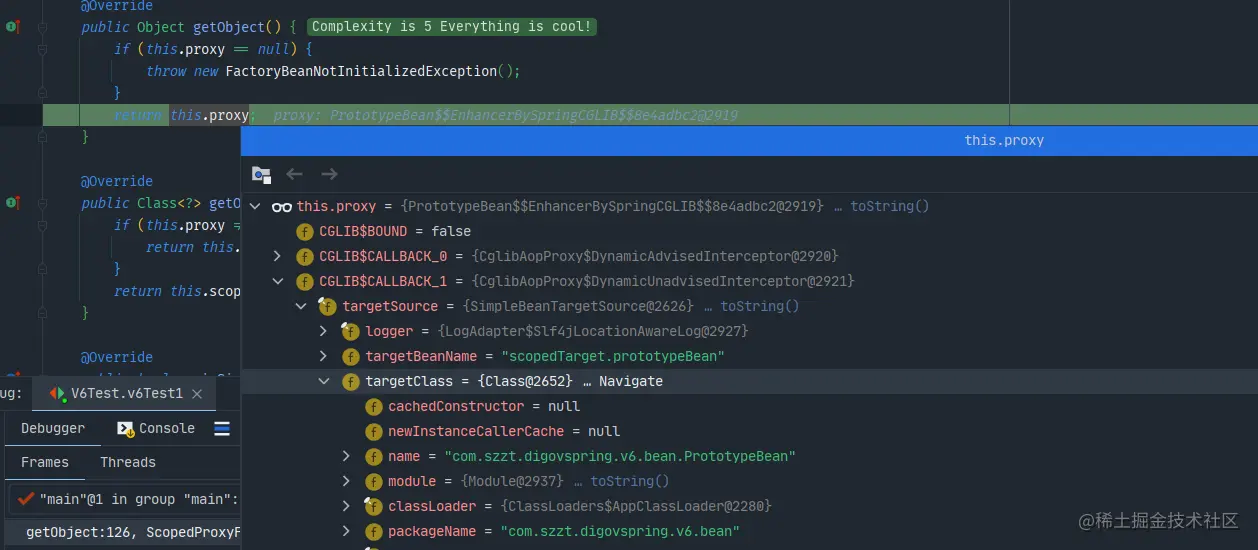Click the glasses watch icon beside this.proxy
The image size is (1258, 550).
point(282,206)
